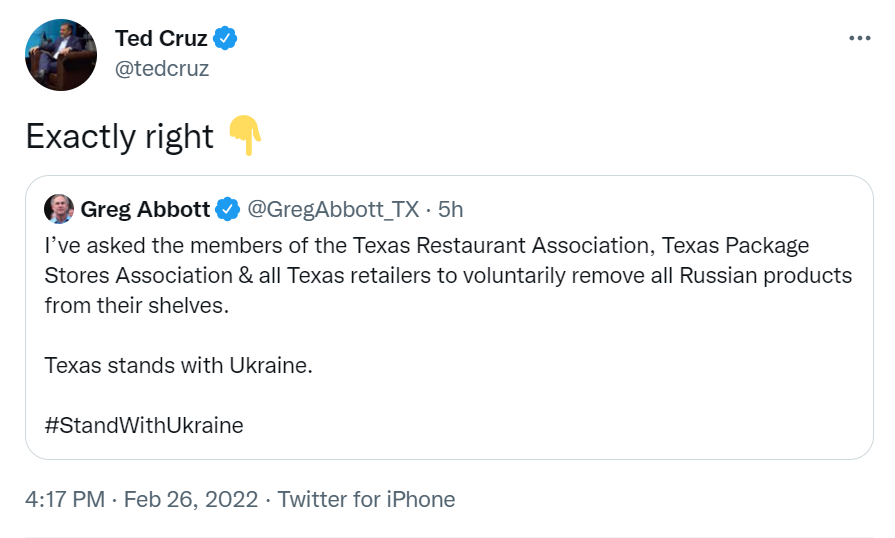
Task: Click the 'Exactly right' tweet text
Action: pyautogui.click(x=120, y=137)
